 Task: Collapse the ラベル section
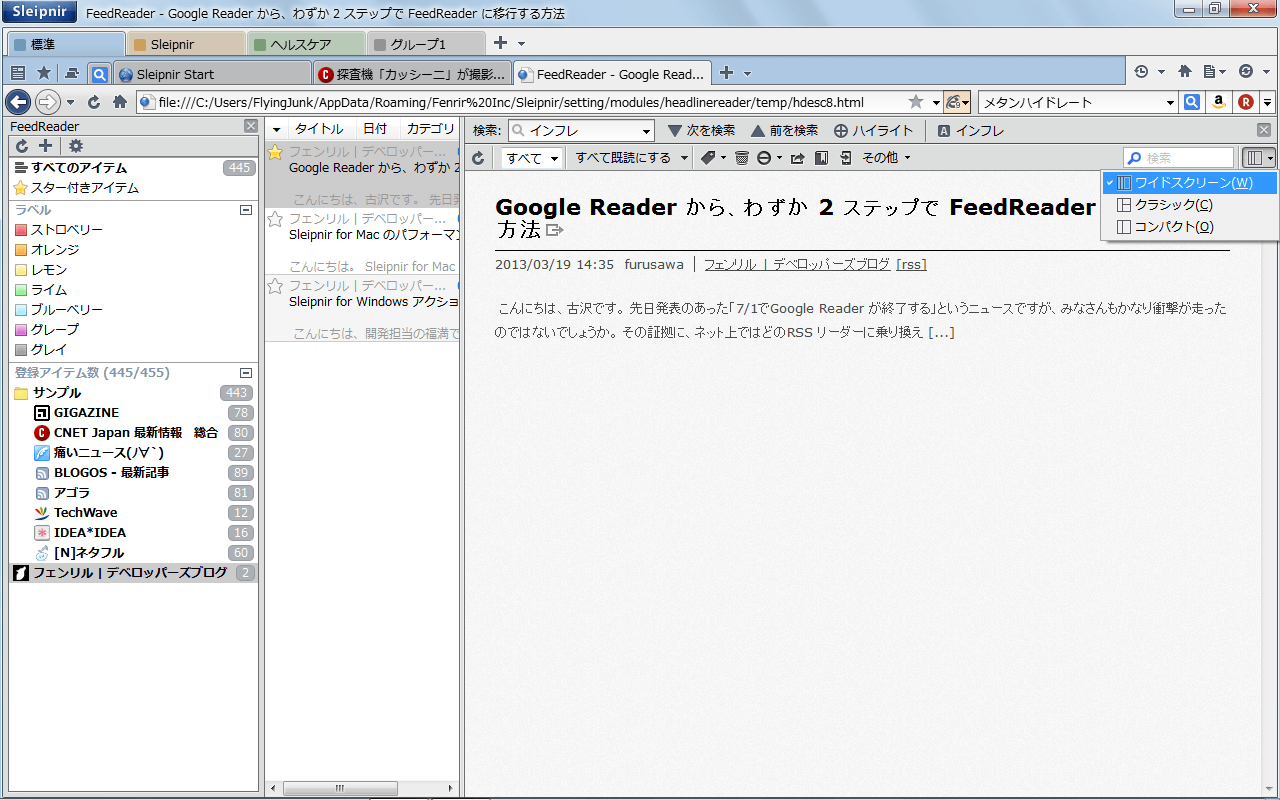[x=246, y=210]
